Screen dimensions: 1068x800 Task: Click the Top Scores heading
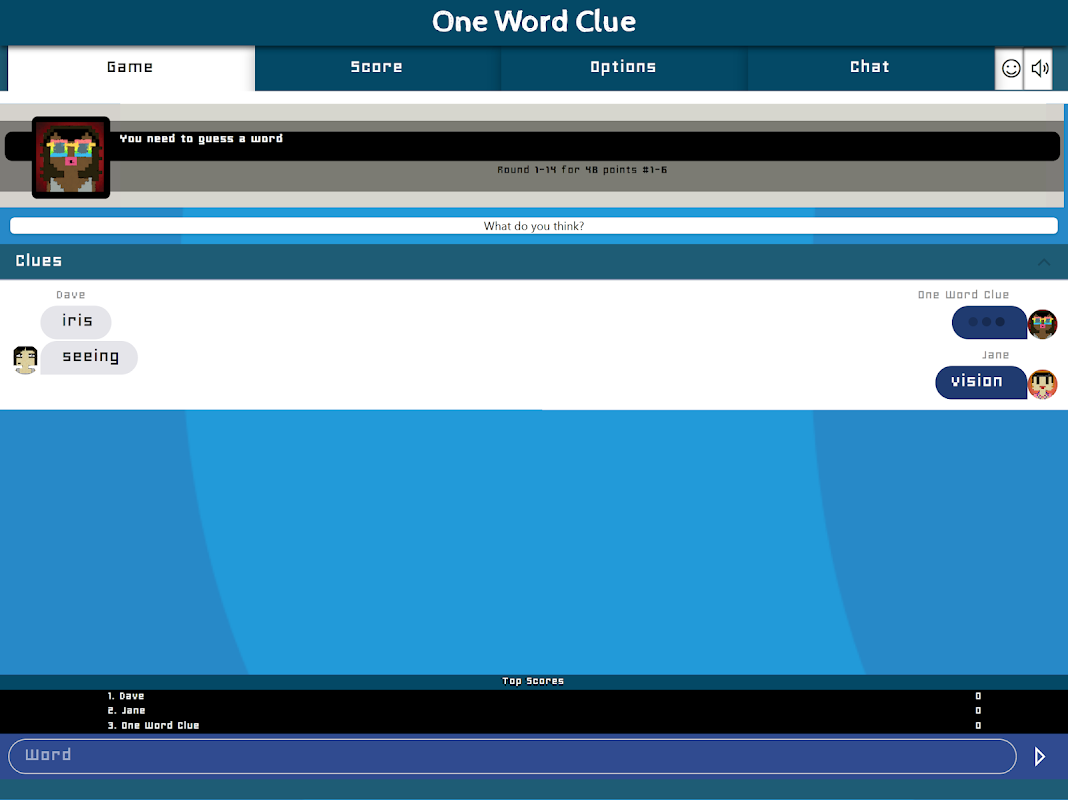[533, 681]
